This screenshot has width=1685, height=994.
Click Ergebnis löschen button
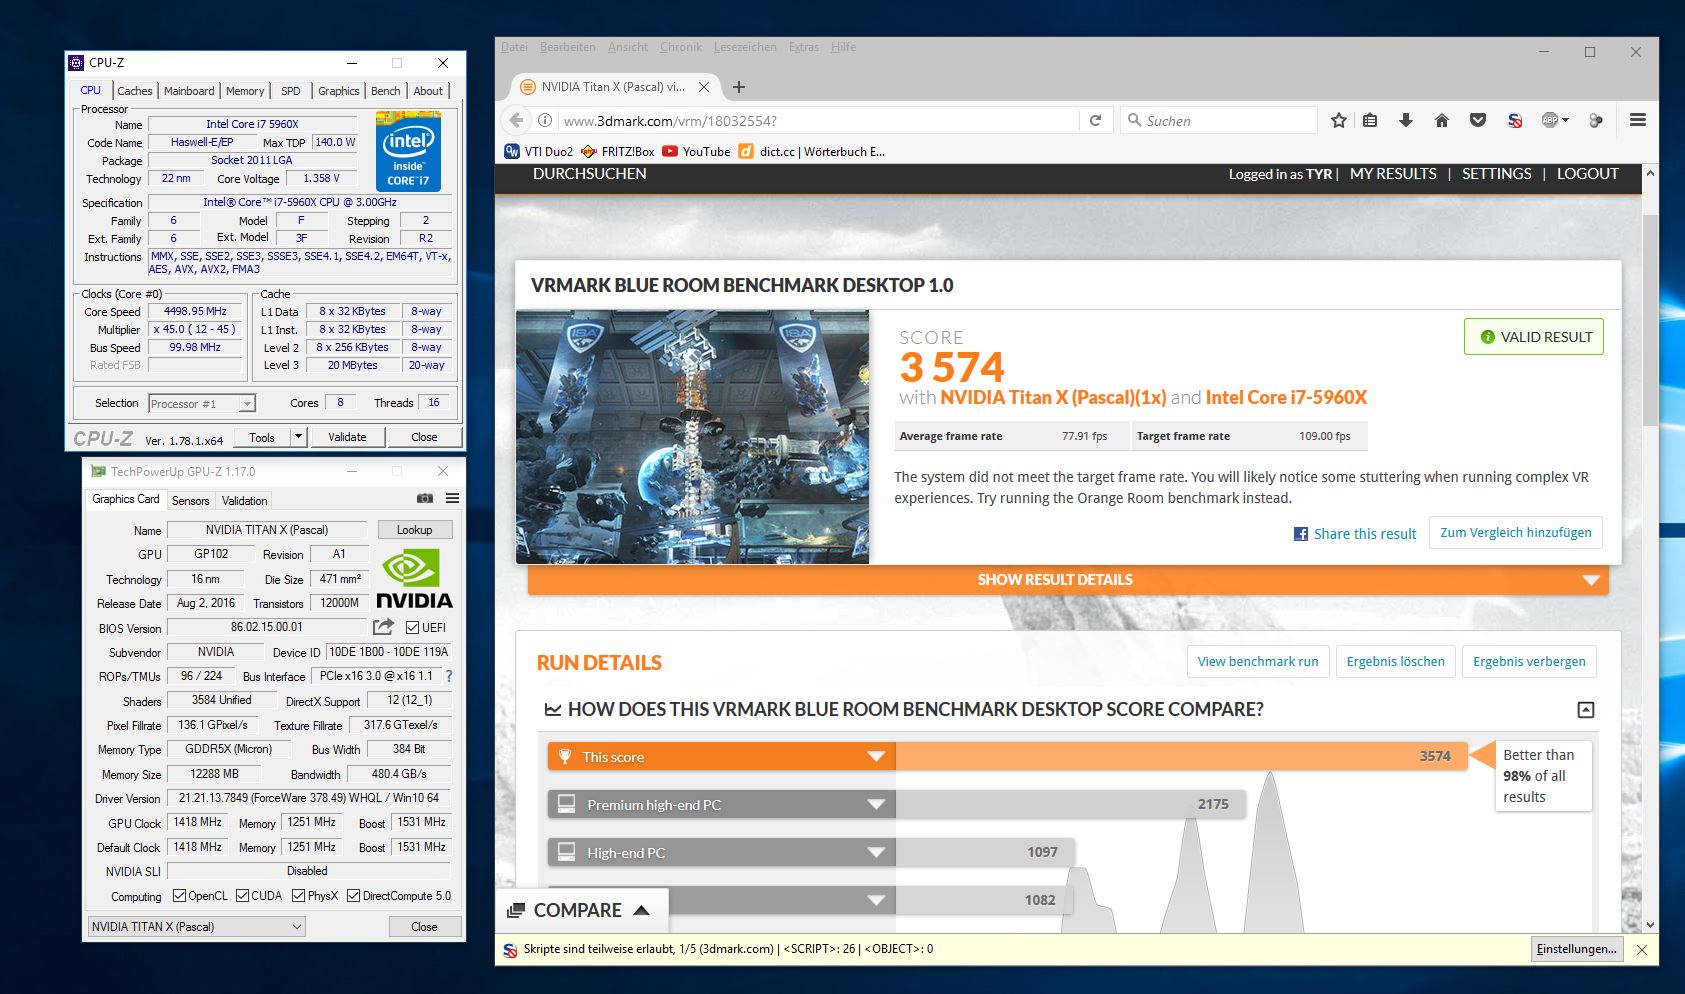(x=1396, y=662)
